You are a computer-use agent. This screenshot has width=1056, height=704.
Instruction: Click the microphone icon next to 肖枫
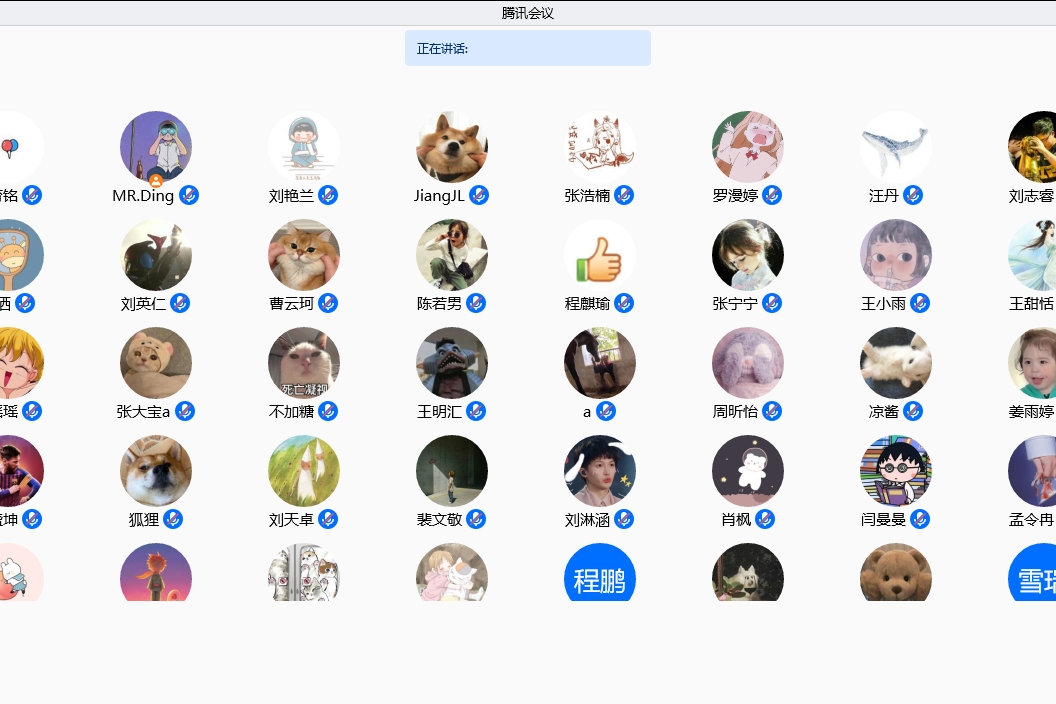(x=765, y=519)
